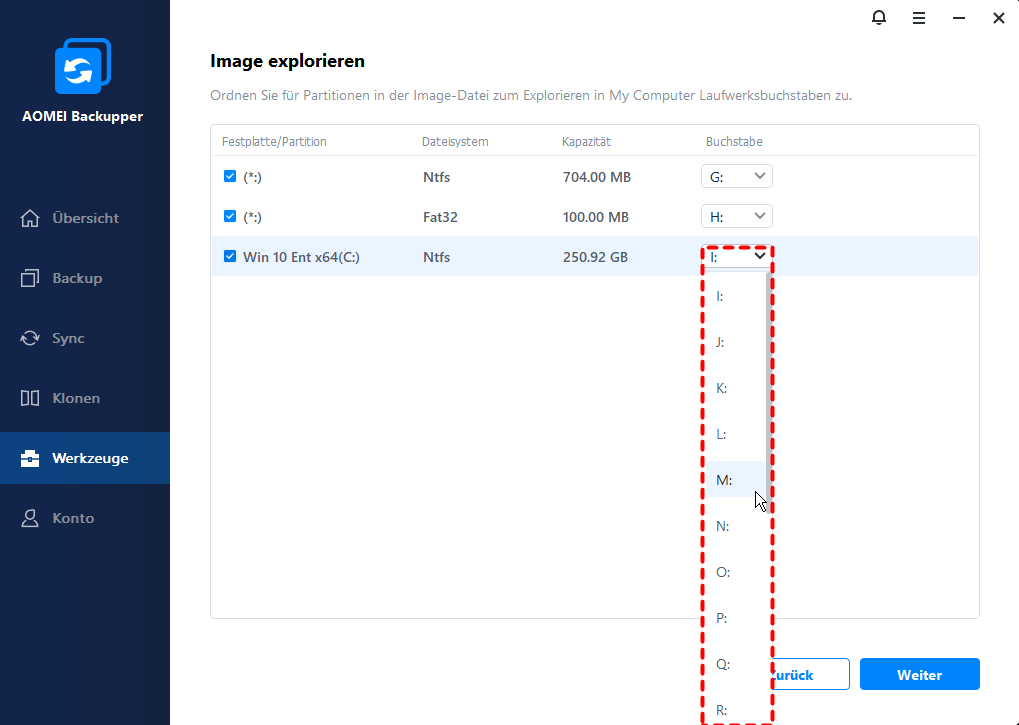Open the H: drive letter dropdown

click(x=736, y=216)
